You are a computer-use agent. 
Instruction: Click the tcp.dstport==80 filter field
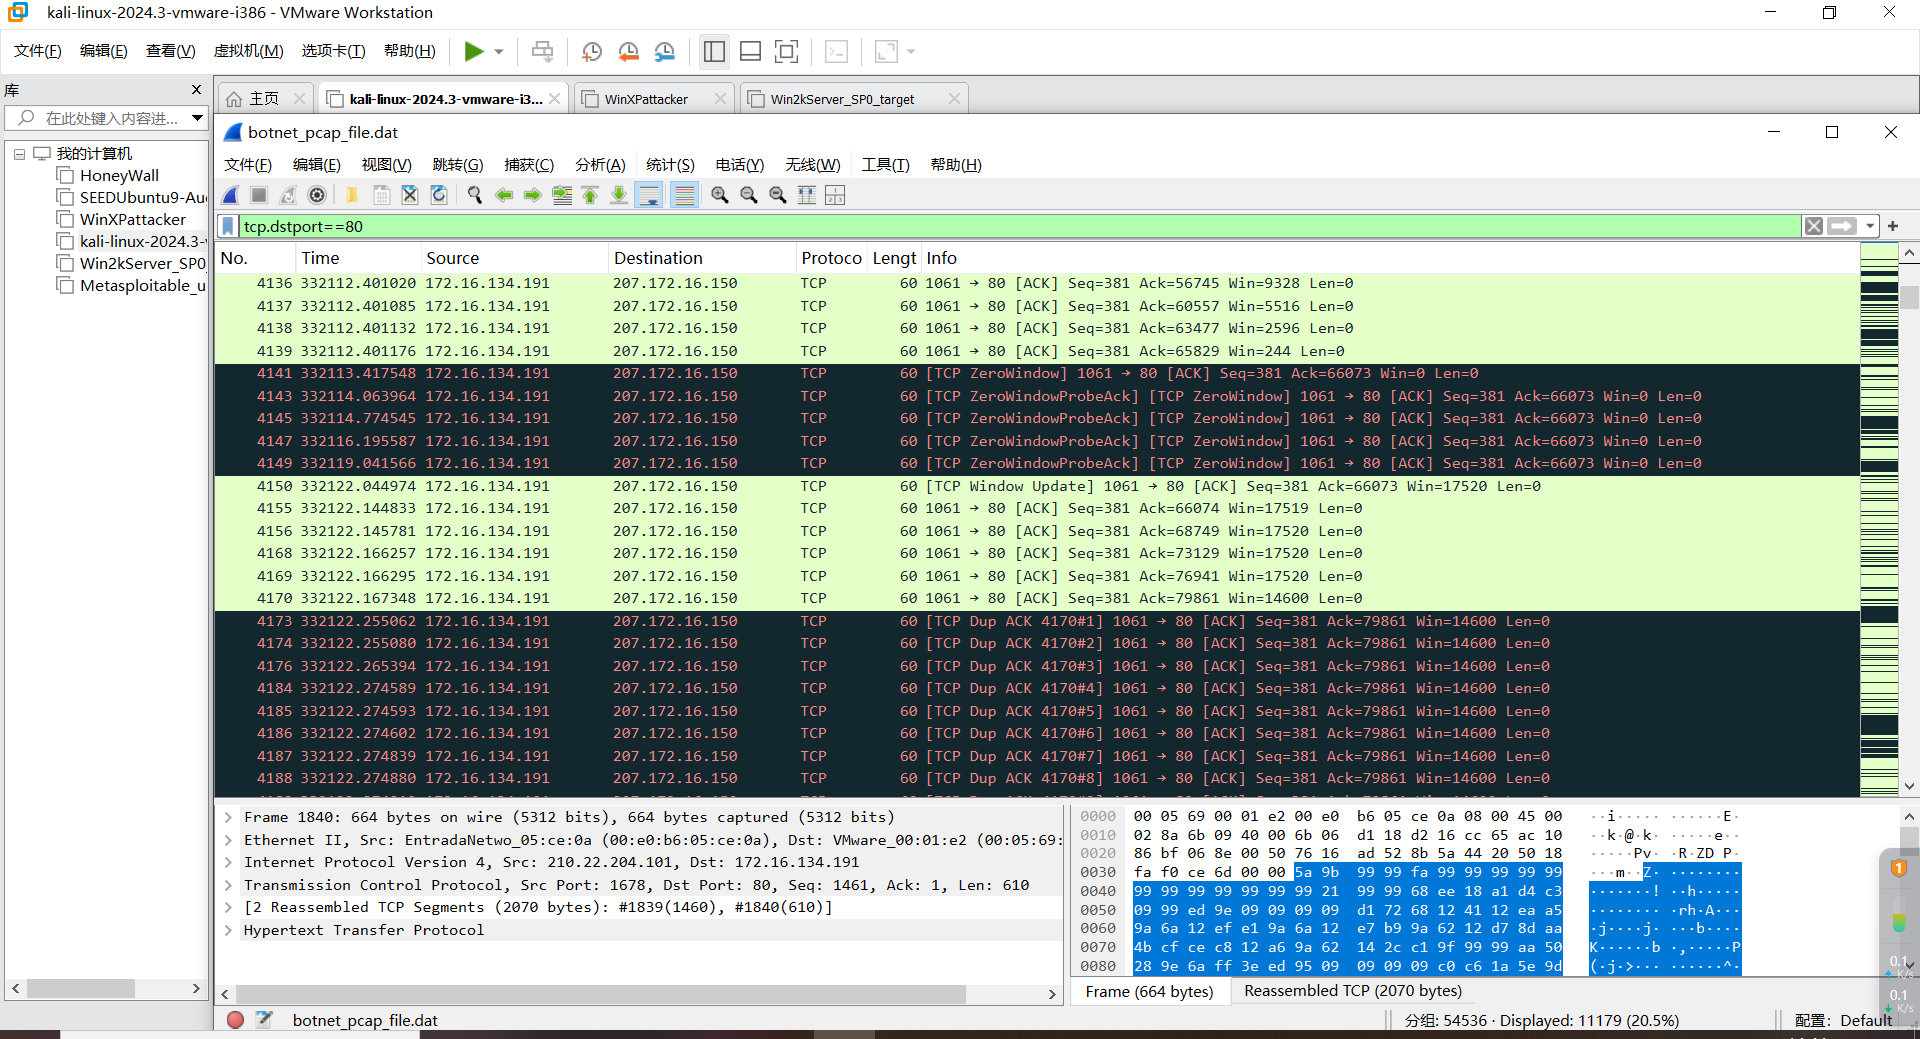(1020, 226)
